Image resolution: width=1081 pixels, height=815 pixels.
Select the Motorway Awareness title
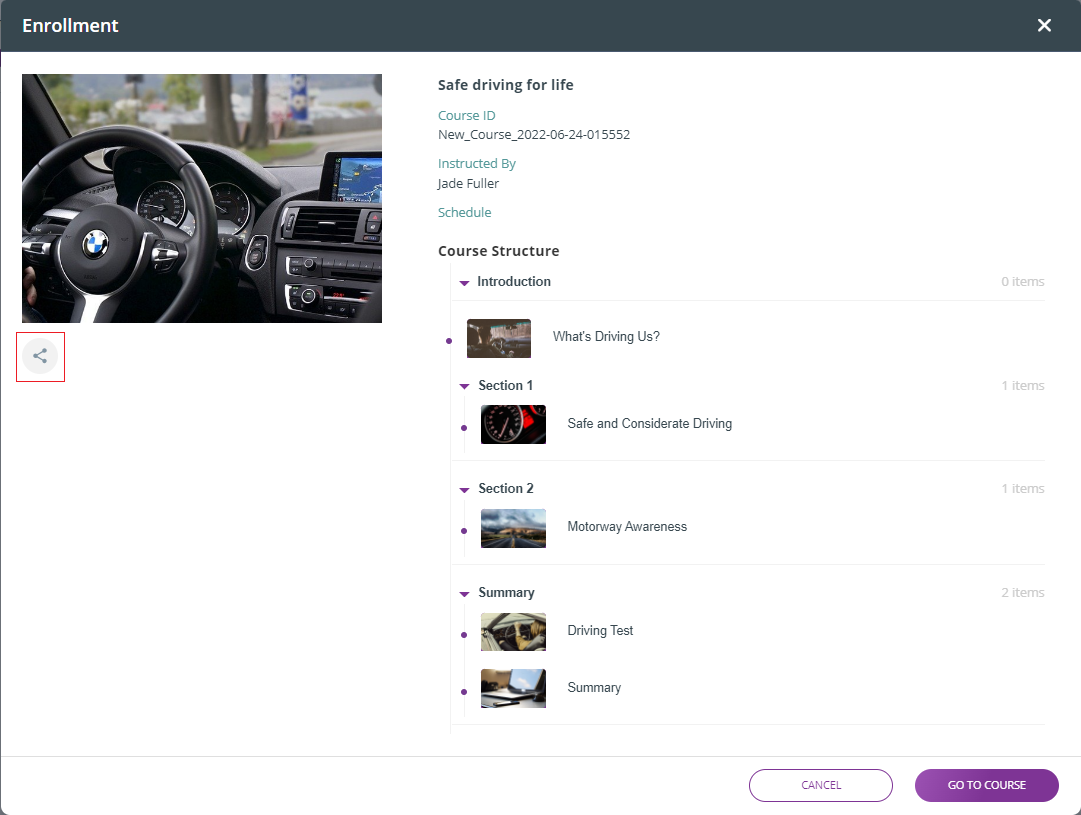click(627, 527)
